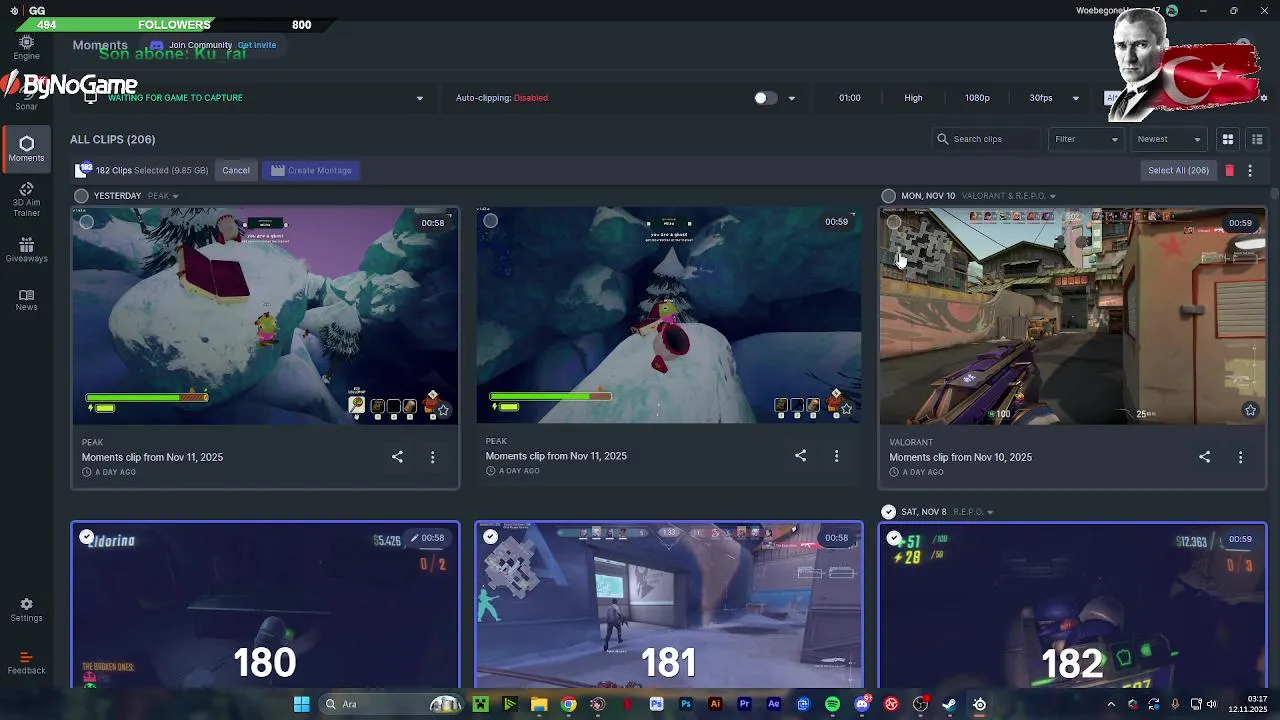The height and width of the screenshot is (720, 1280).
Task: Deselect the checkbox on the clip marked 181
Action: coord(490,537)
